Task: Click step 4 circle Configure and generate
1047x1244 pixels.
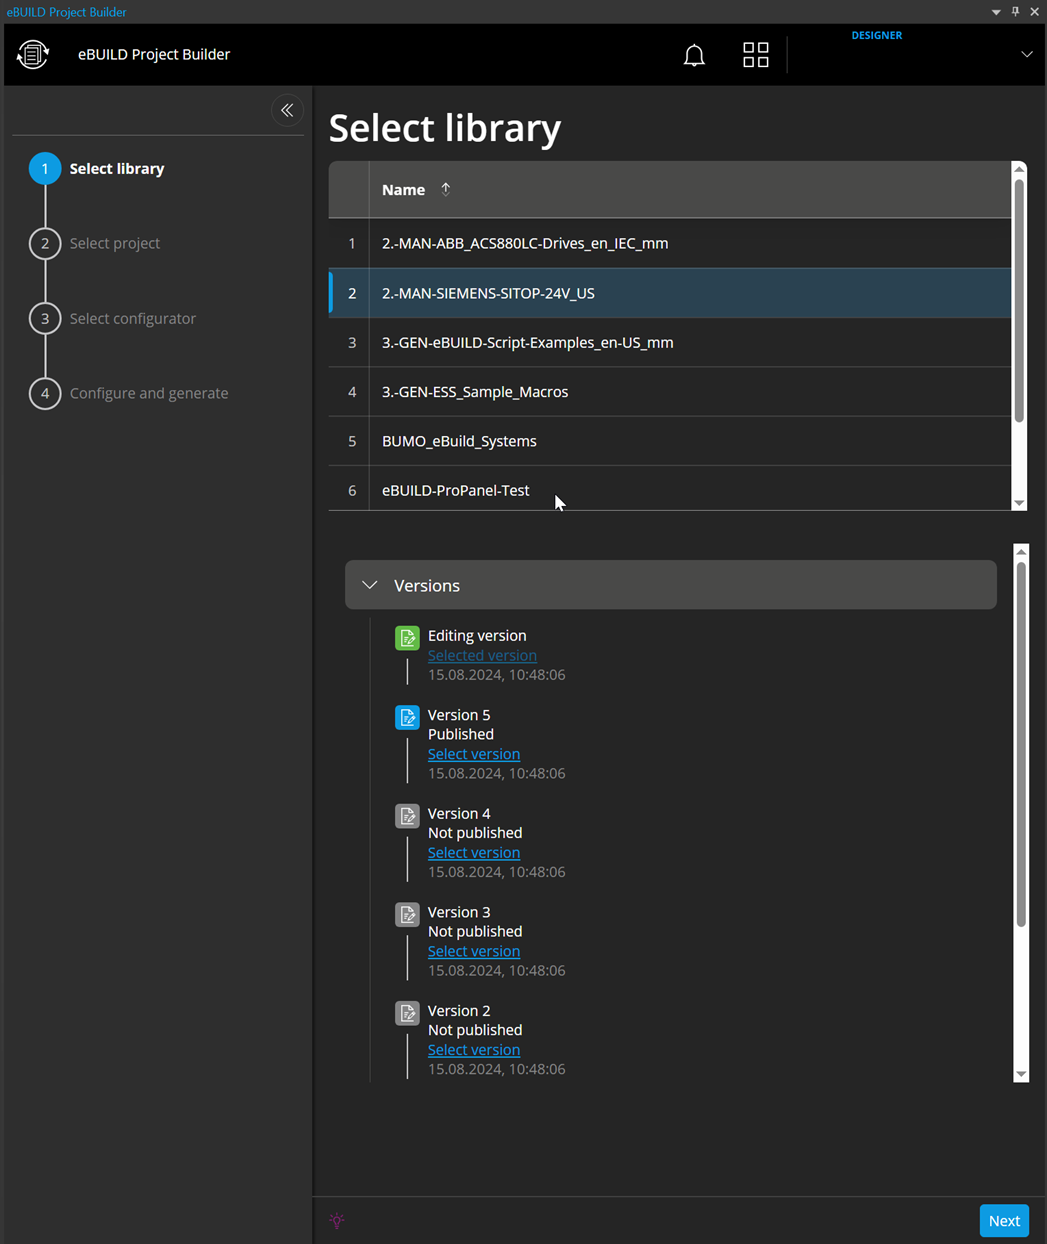Action: click(45, 393)
